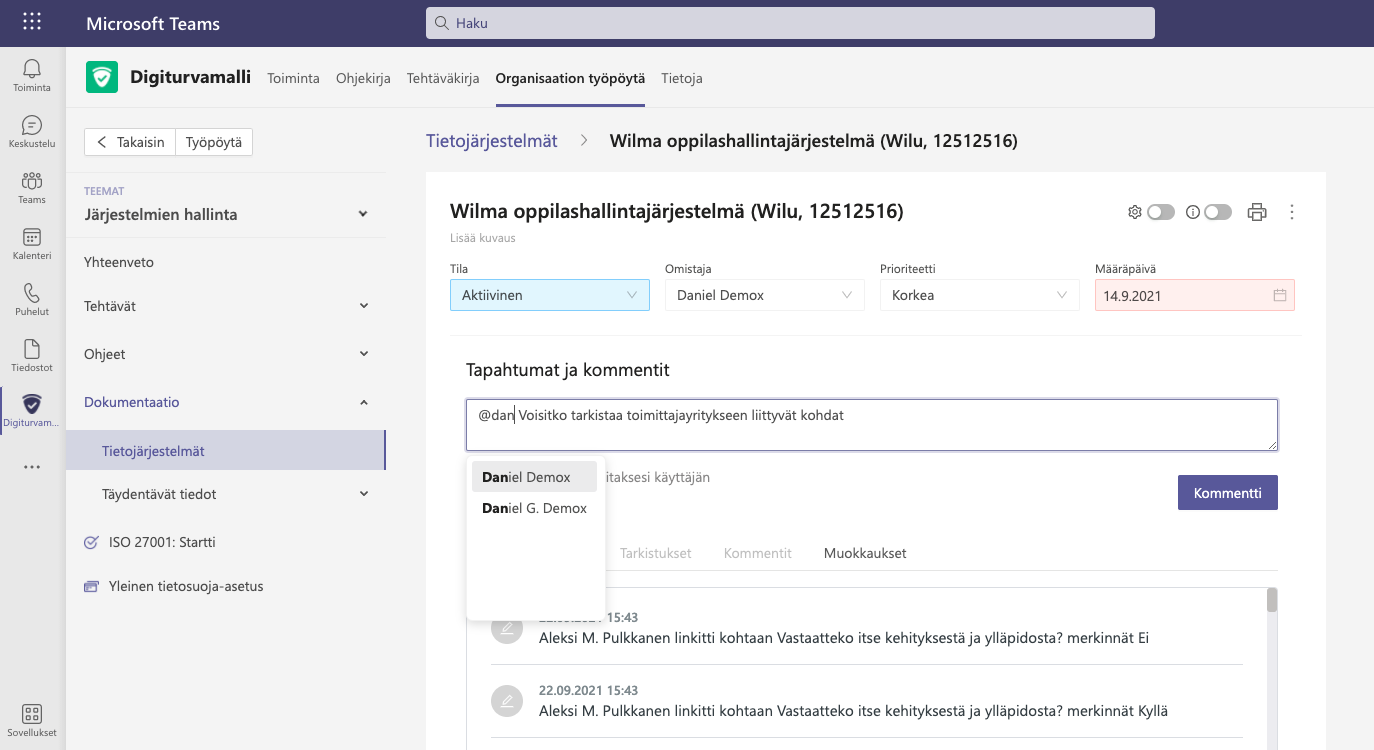Screen dimensions: 1374x750
Task: Open Kommentit events tab
Action: [757, 553]
